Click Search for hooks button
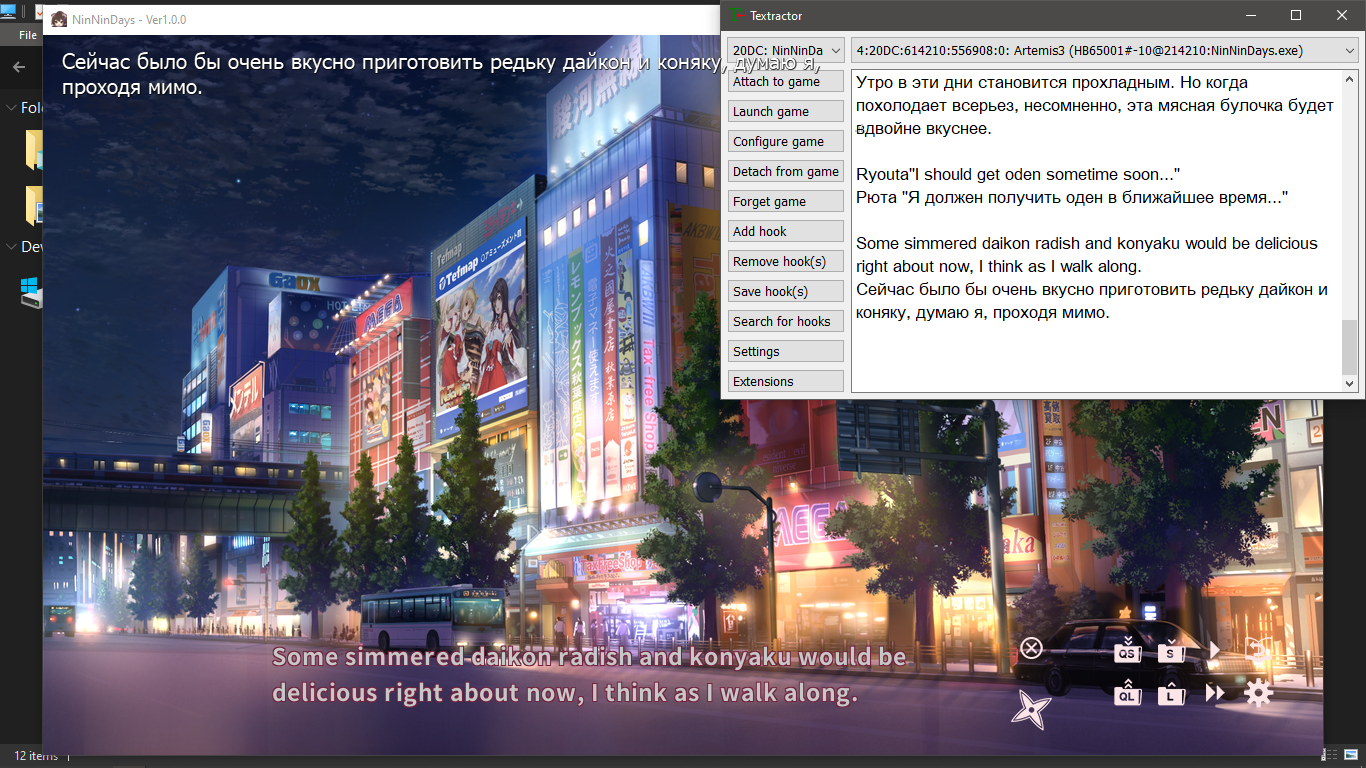This screenshot has height=768, width=1366. (786, 322)
